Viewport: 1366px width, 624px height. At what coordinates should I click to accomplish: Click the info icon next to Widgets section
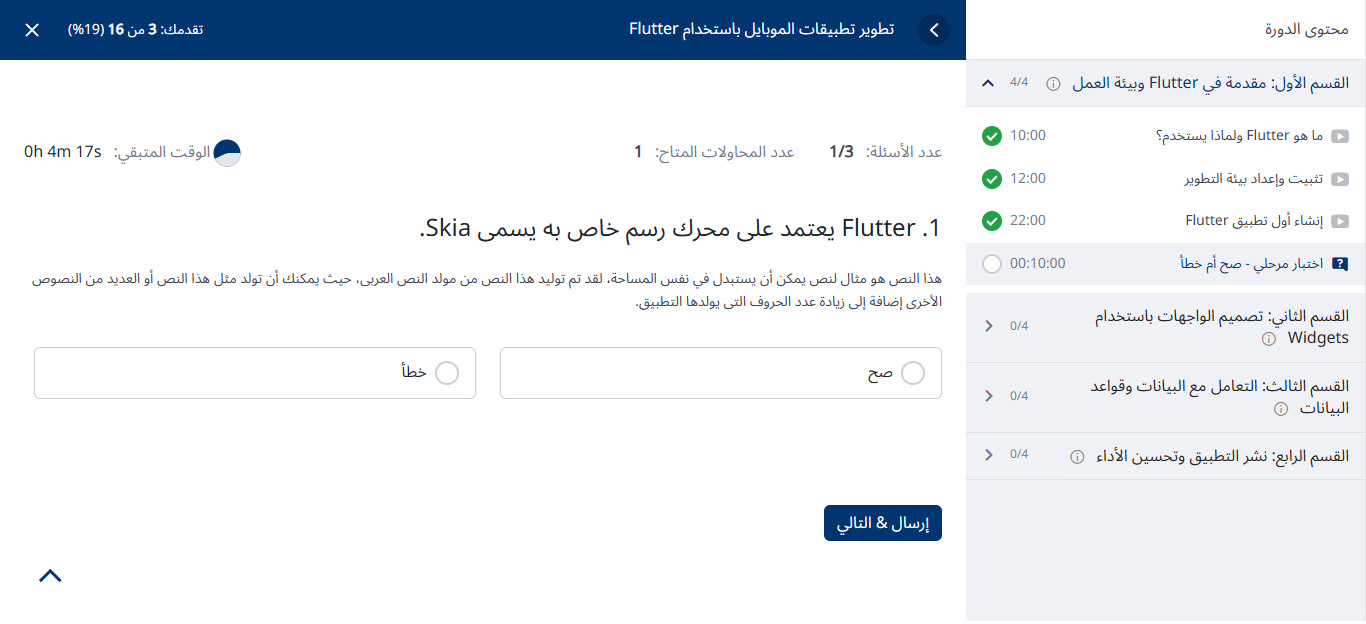pyautogui.click(x=1269, y=339)
